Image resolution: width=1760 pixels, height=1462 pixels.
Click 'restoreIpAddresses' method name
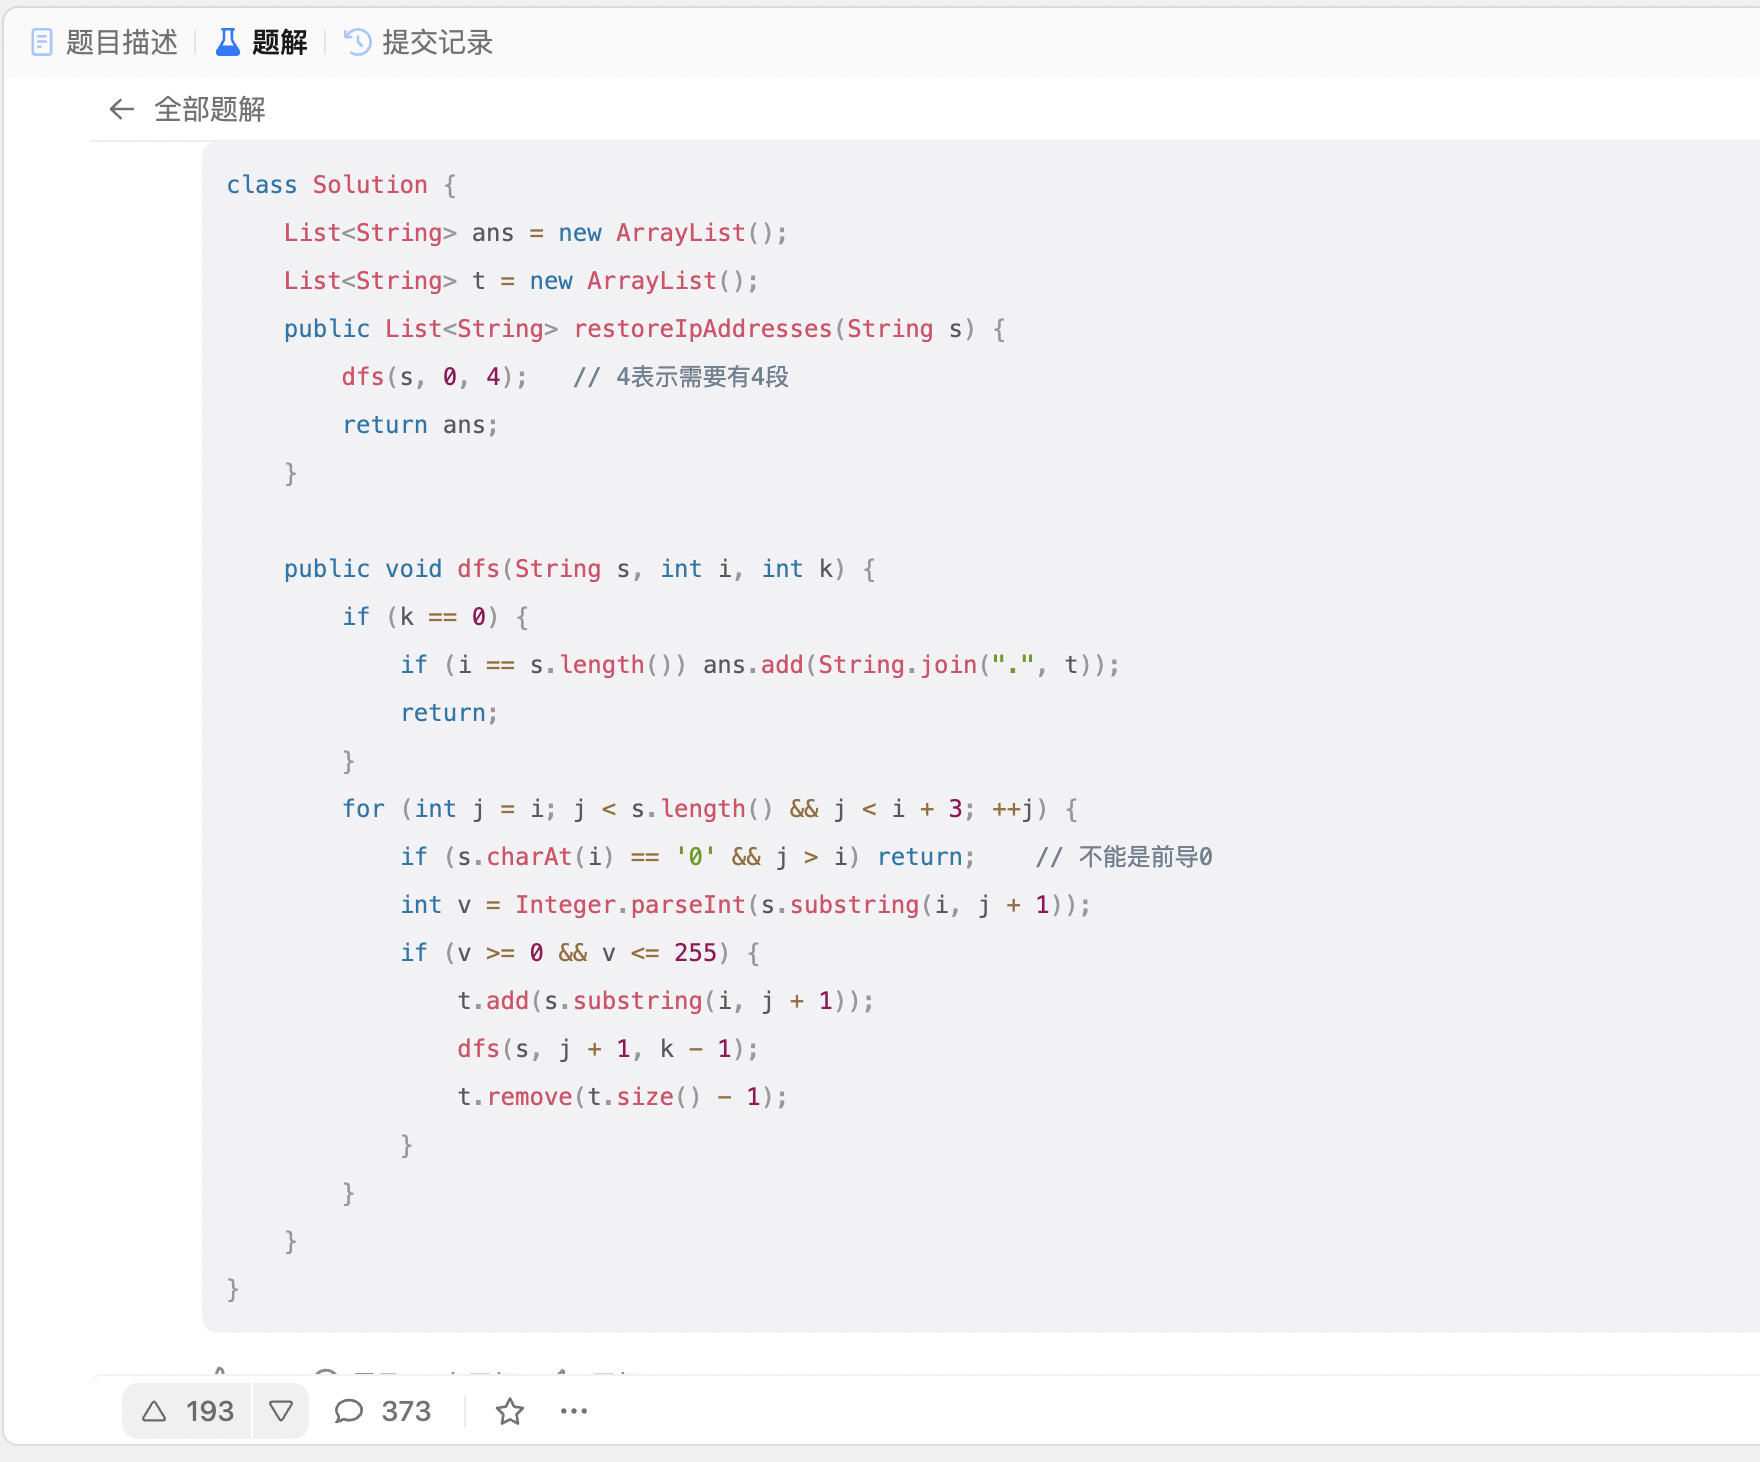[x=703, y=329]
